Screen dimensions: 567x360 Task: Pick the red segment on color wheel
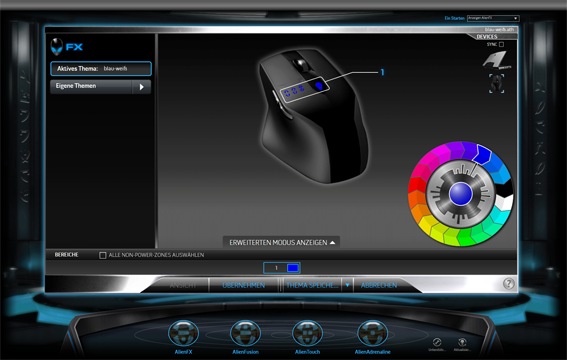click(x=417, y=184)
